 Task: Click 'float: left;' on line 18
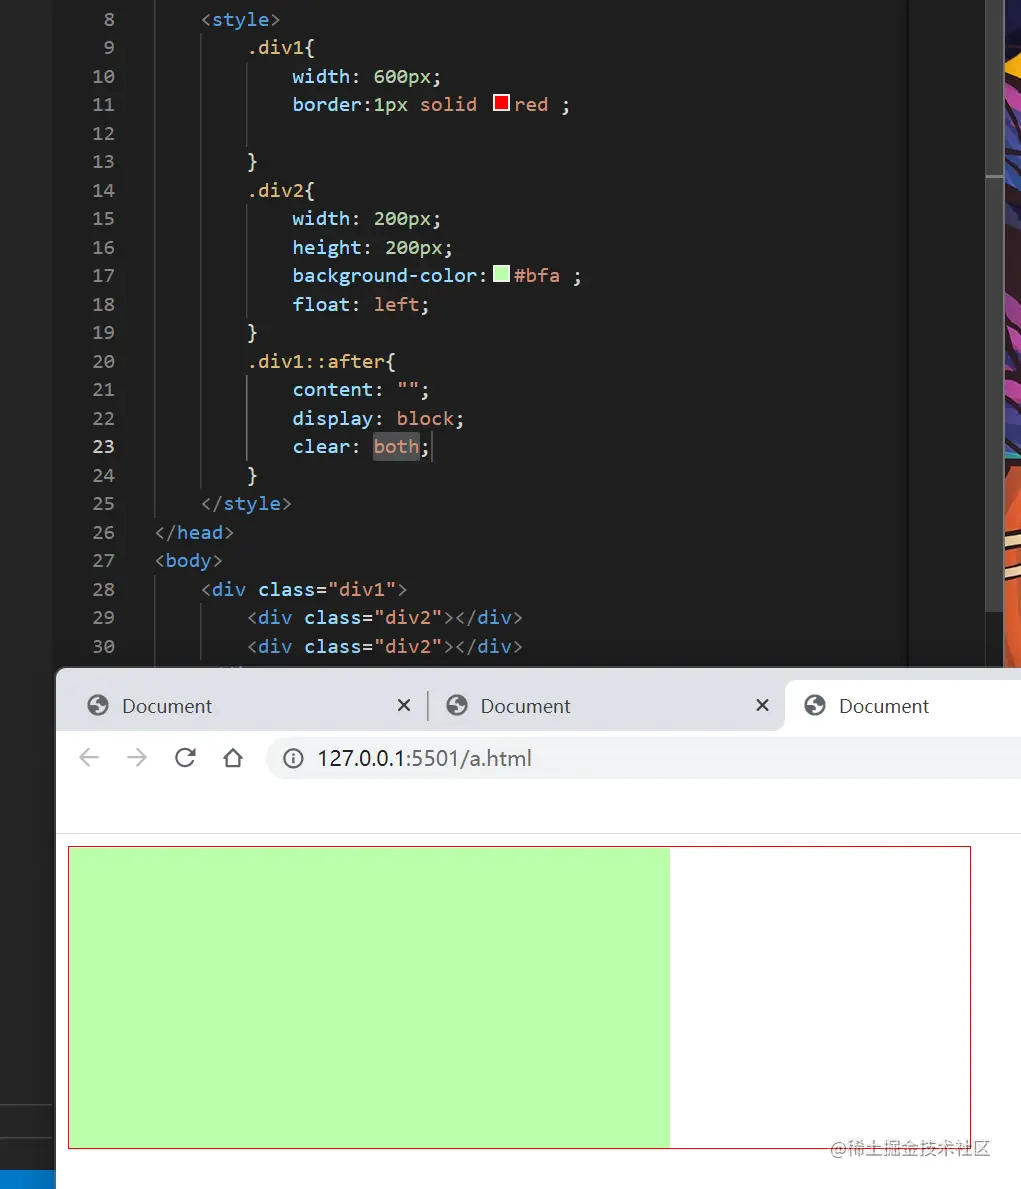pyautogui.click(x=361, y=305)
